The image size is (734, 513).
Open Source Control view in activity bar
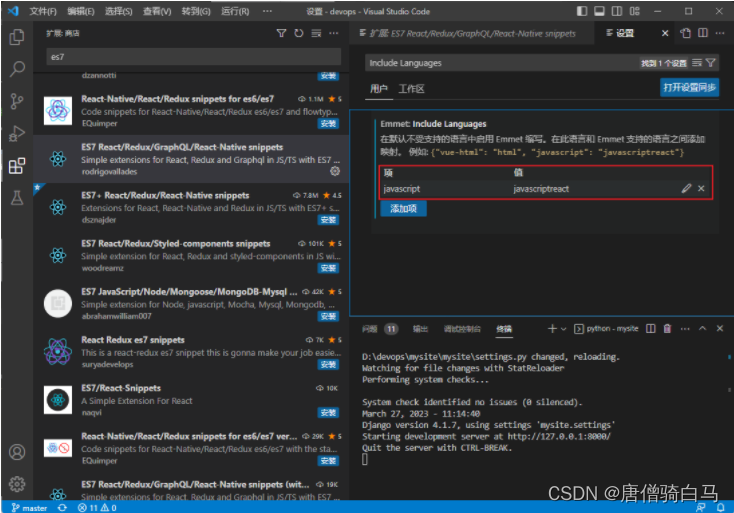[x=17, y=101]
